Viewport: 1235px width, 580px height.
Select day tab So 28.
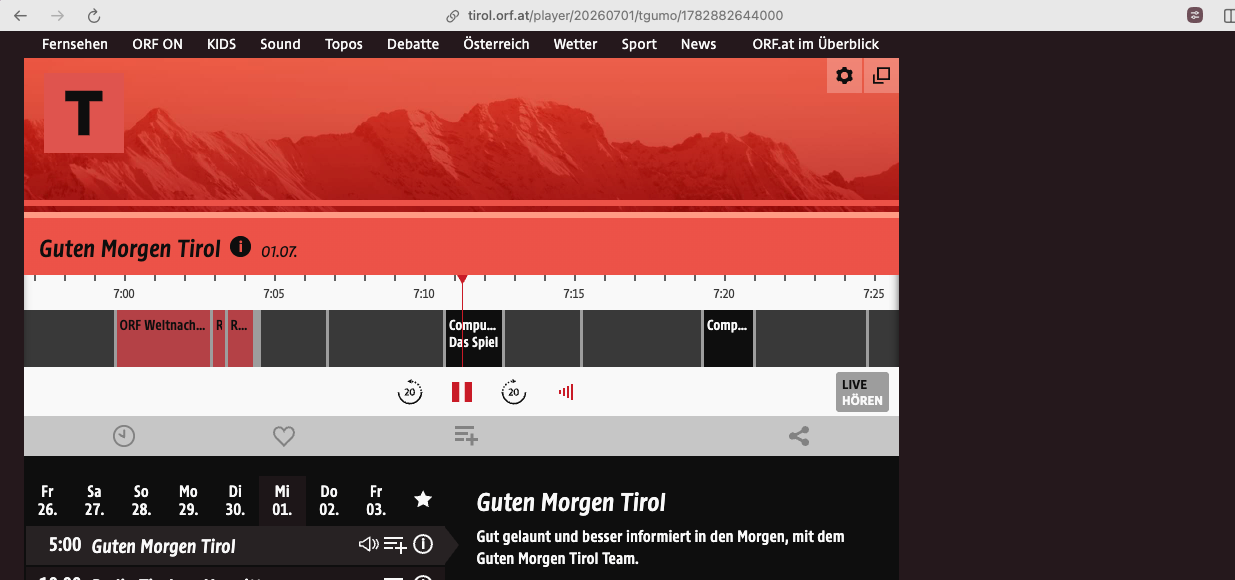(x=141, y=499)
